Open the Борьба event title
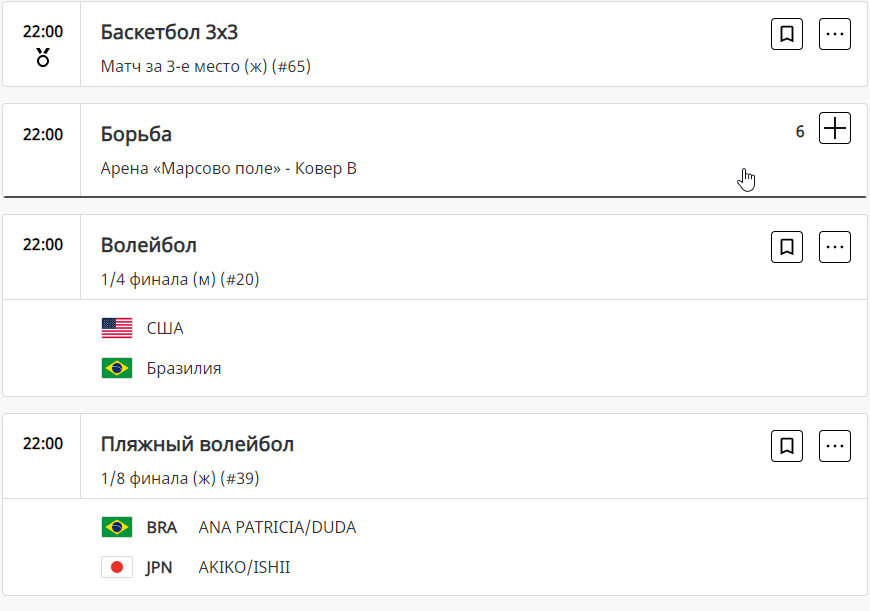870x611 pixels. 137,134
